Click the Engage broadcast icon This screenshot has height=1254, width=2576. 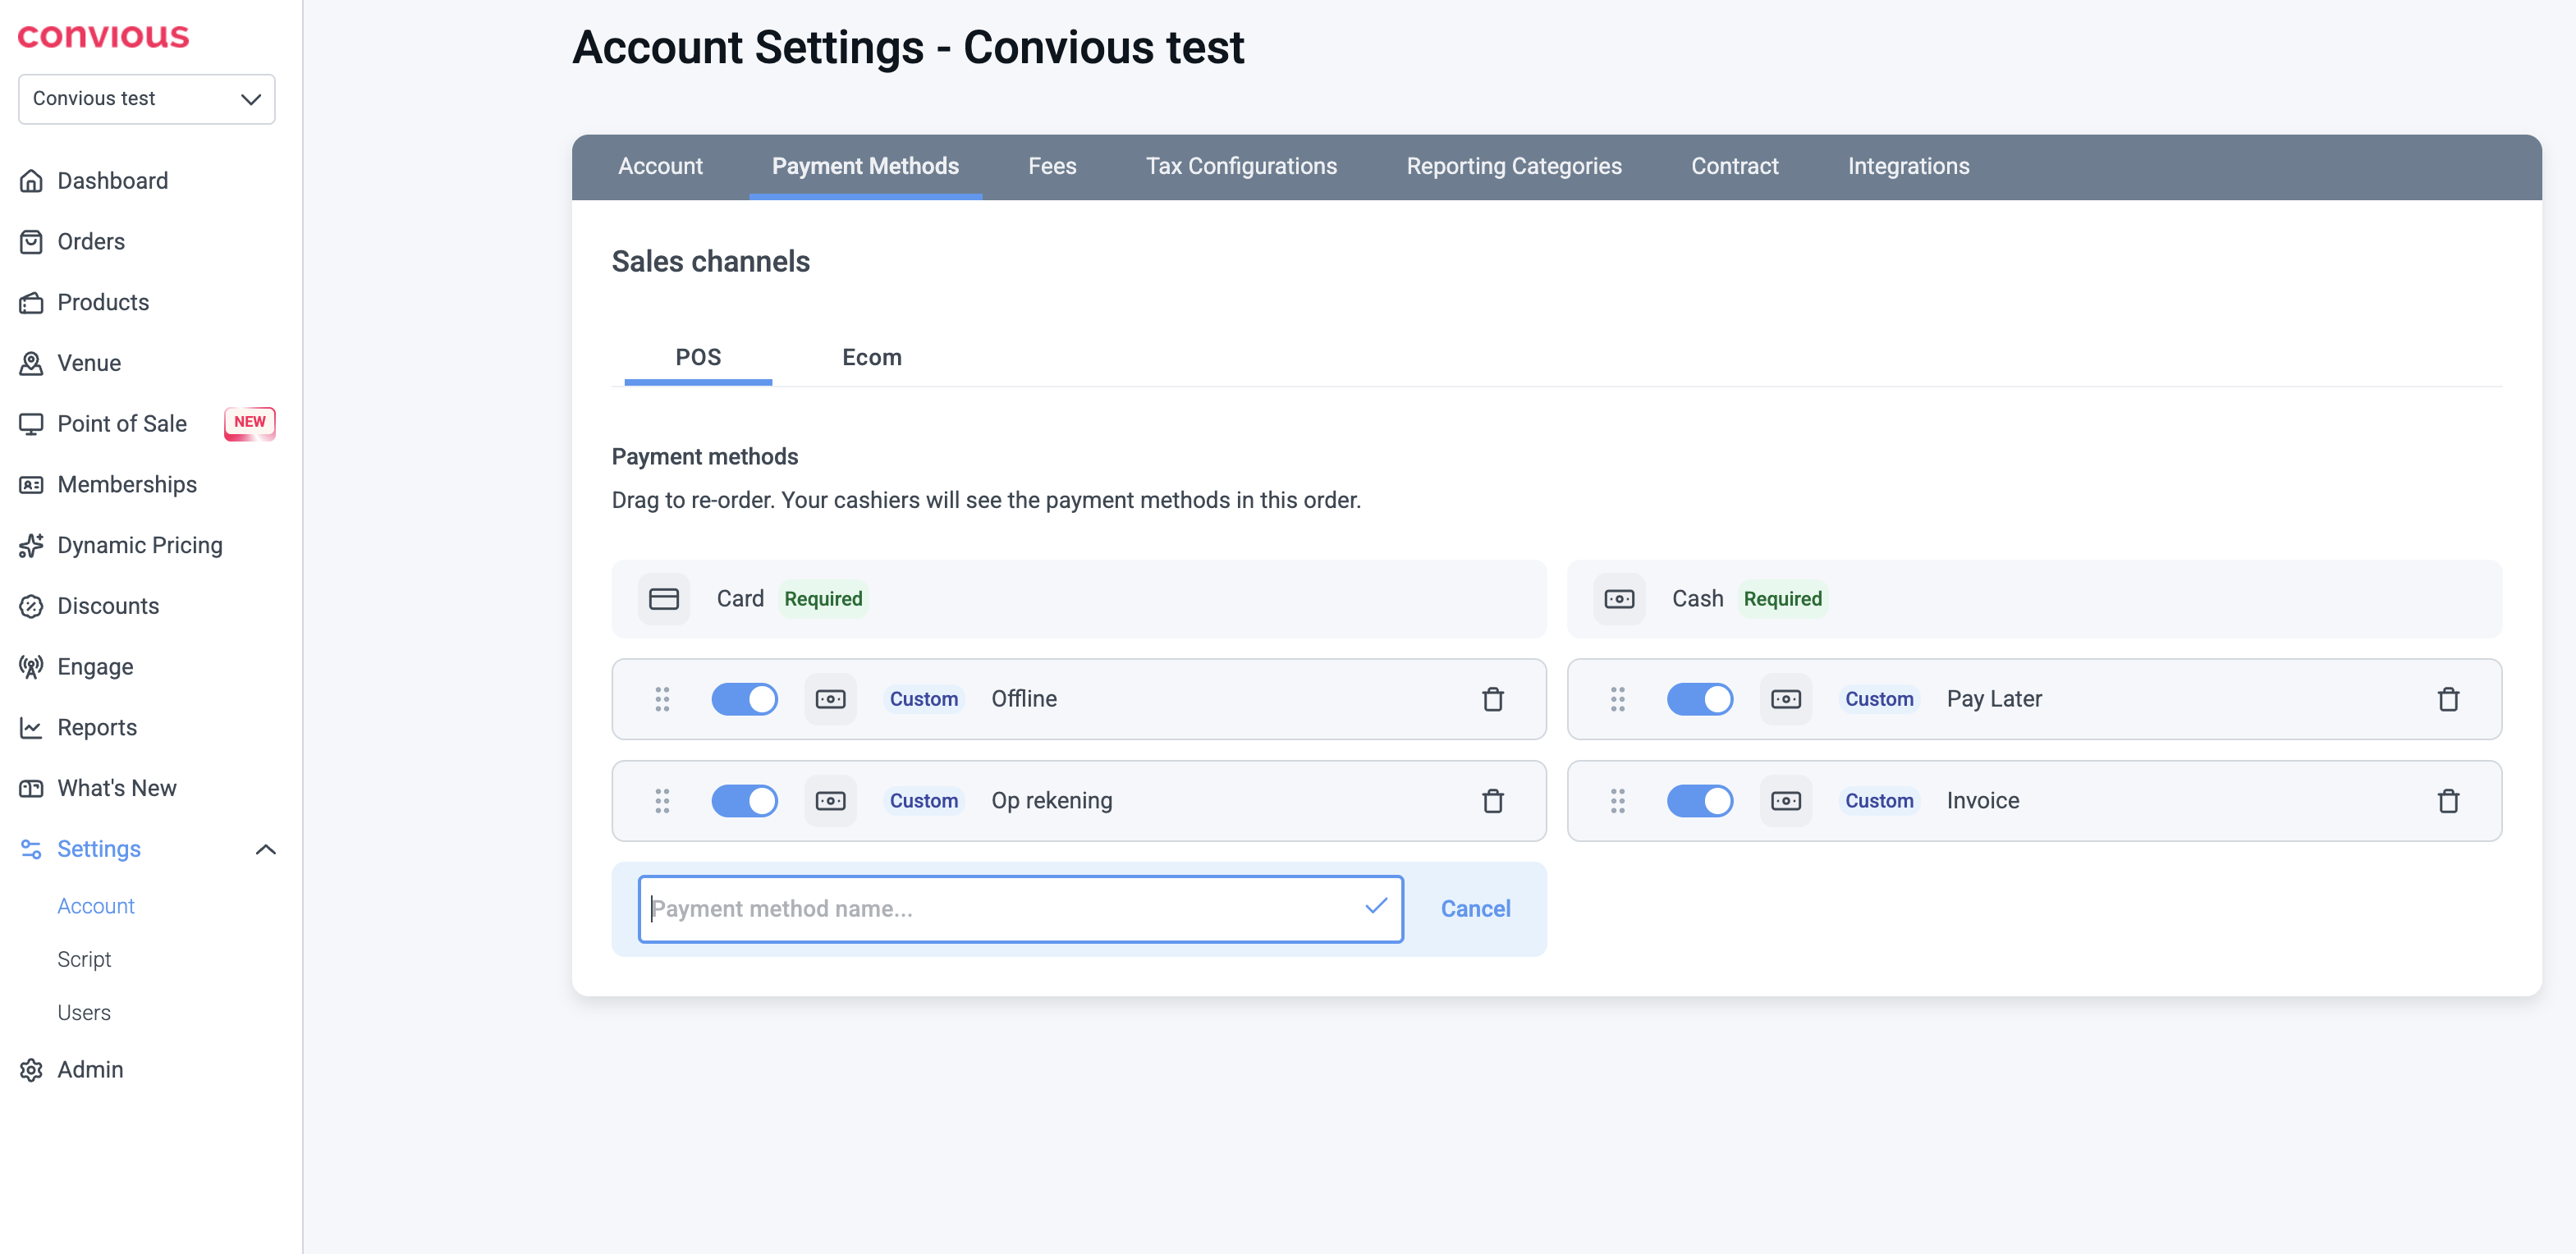pos(31,667)
